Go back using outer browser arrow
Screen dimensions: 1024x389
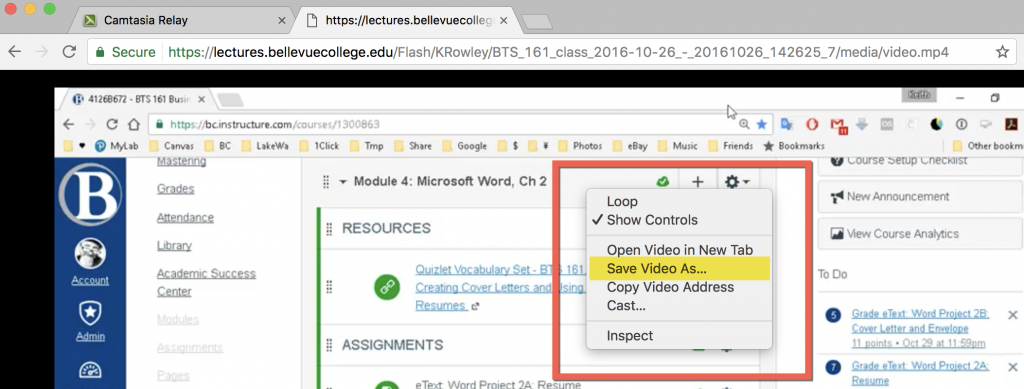[x=14, y=52]
